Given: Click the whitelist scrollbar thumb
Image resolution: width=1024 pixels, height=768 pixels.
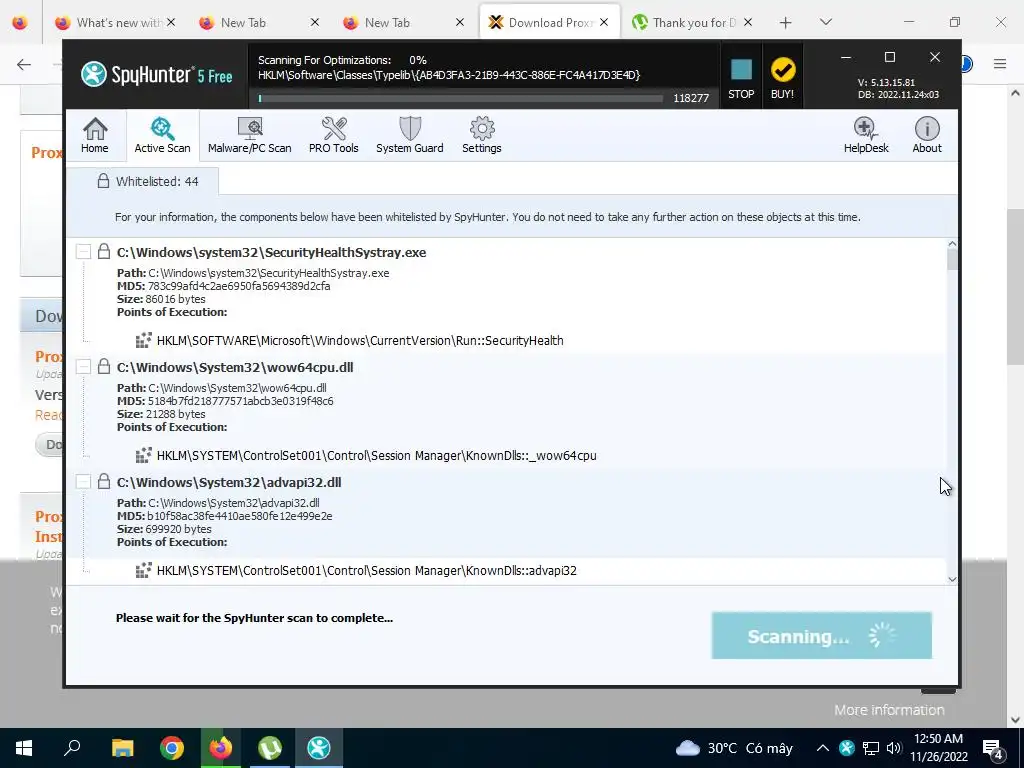Looking at the screenshot, I should 952,259.
